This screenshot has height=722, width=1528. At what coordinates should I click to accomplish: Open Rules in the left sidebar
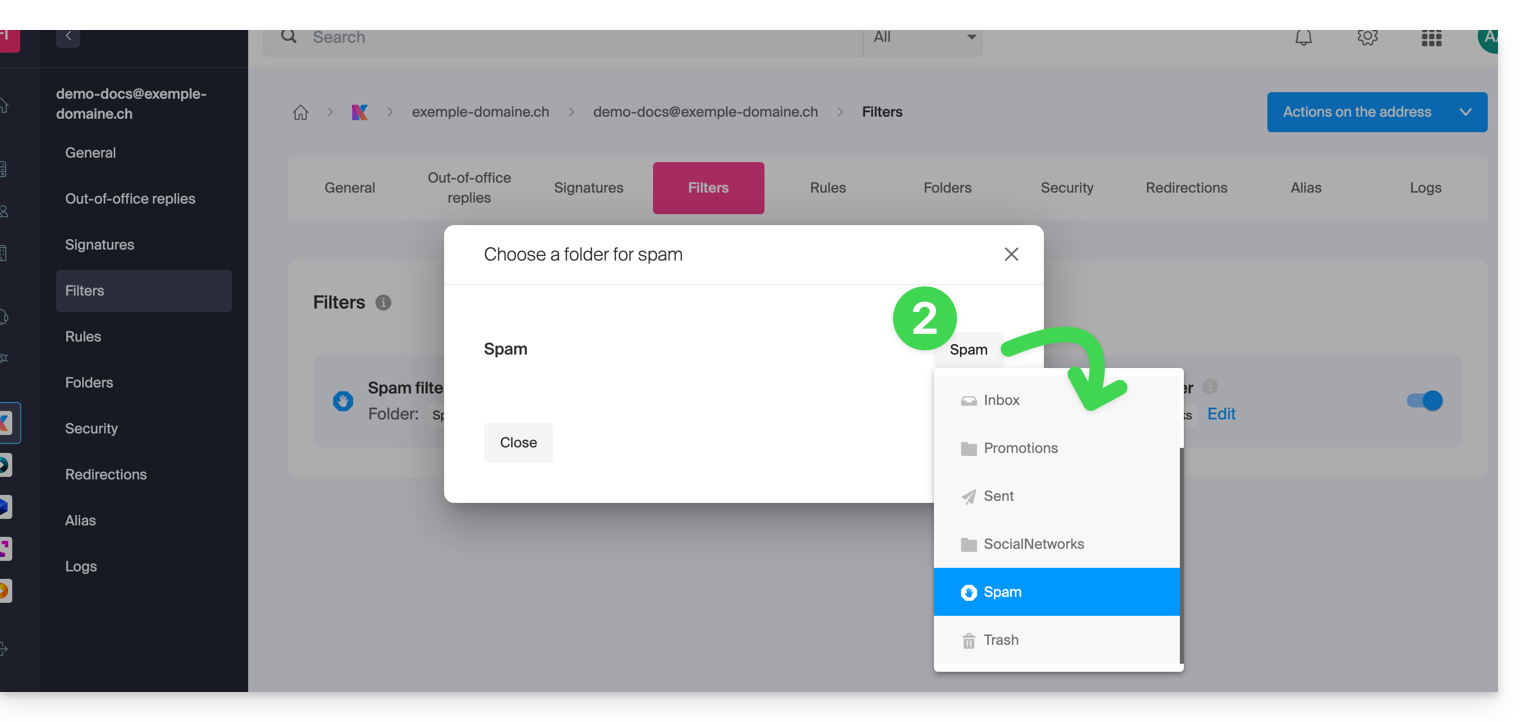coord(144,337)
